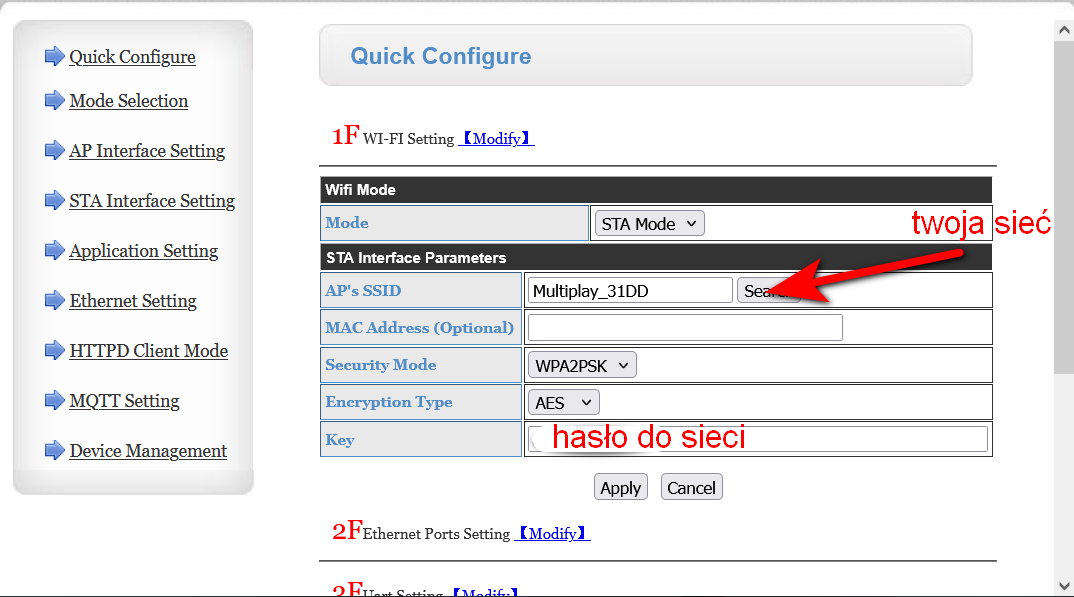The height and width of the screenshot is (597, 1074).
Task: Open the Encryption Type AES dropdown
Action: coord(563,403)
